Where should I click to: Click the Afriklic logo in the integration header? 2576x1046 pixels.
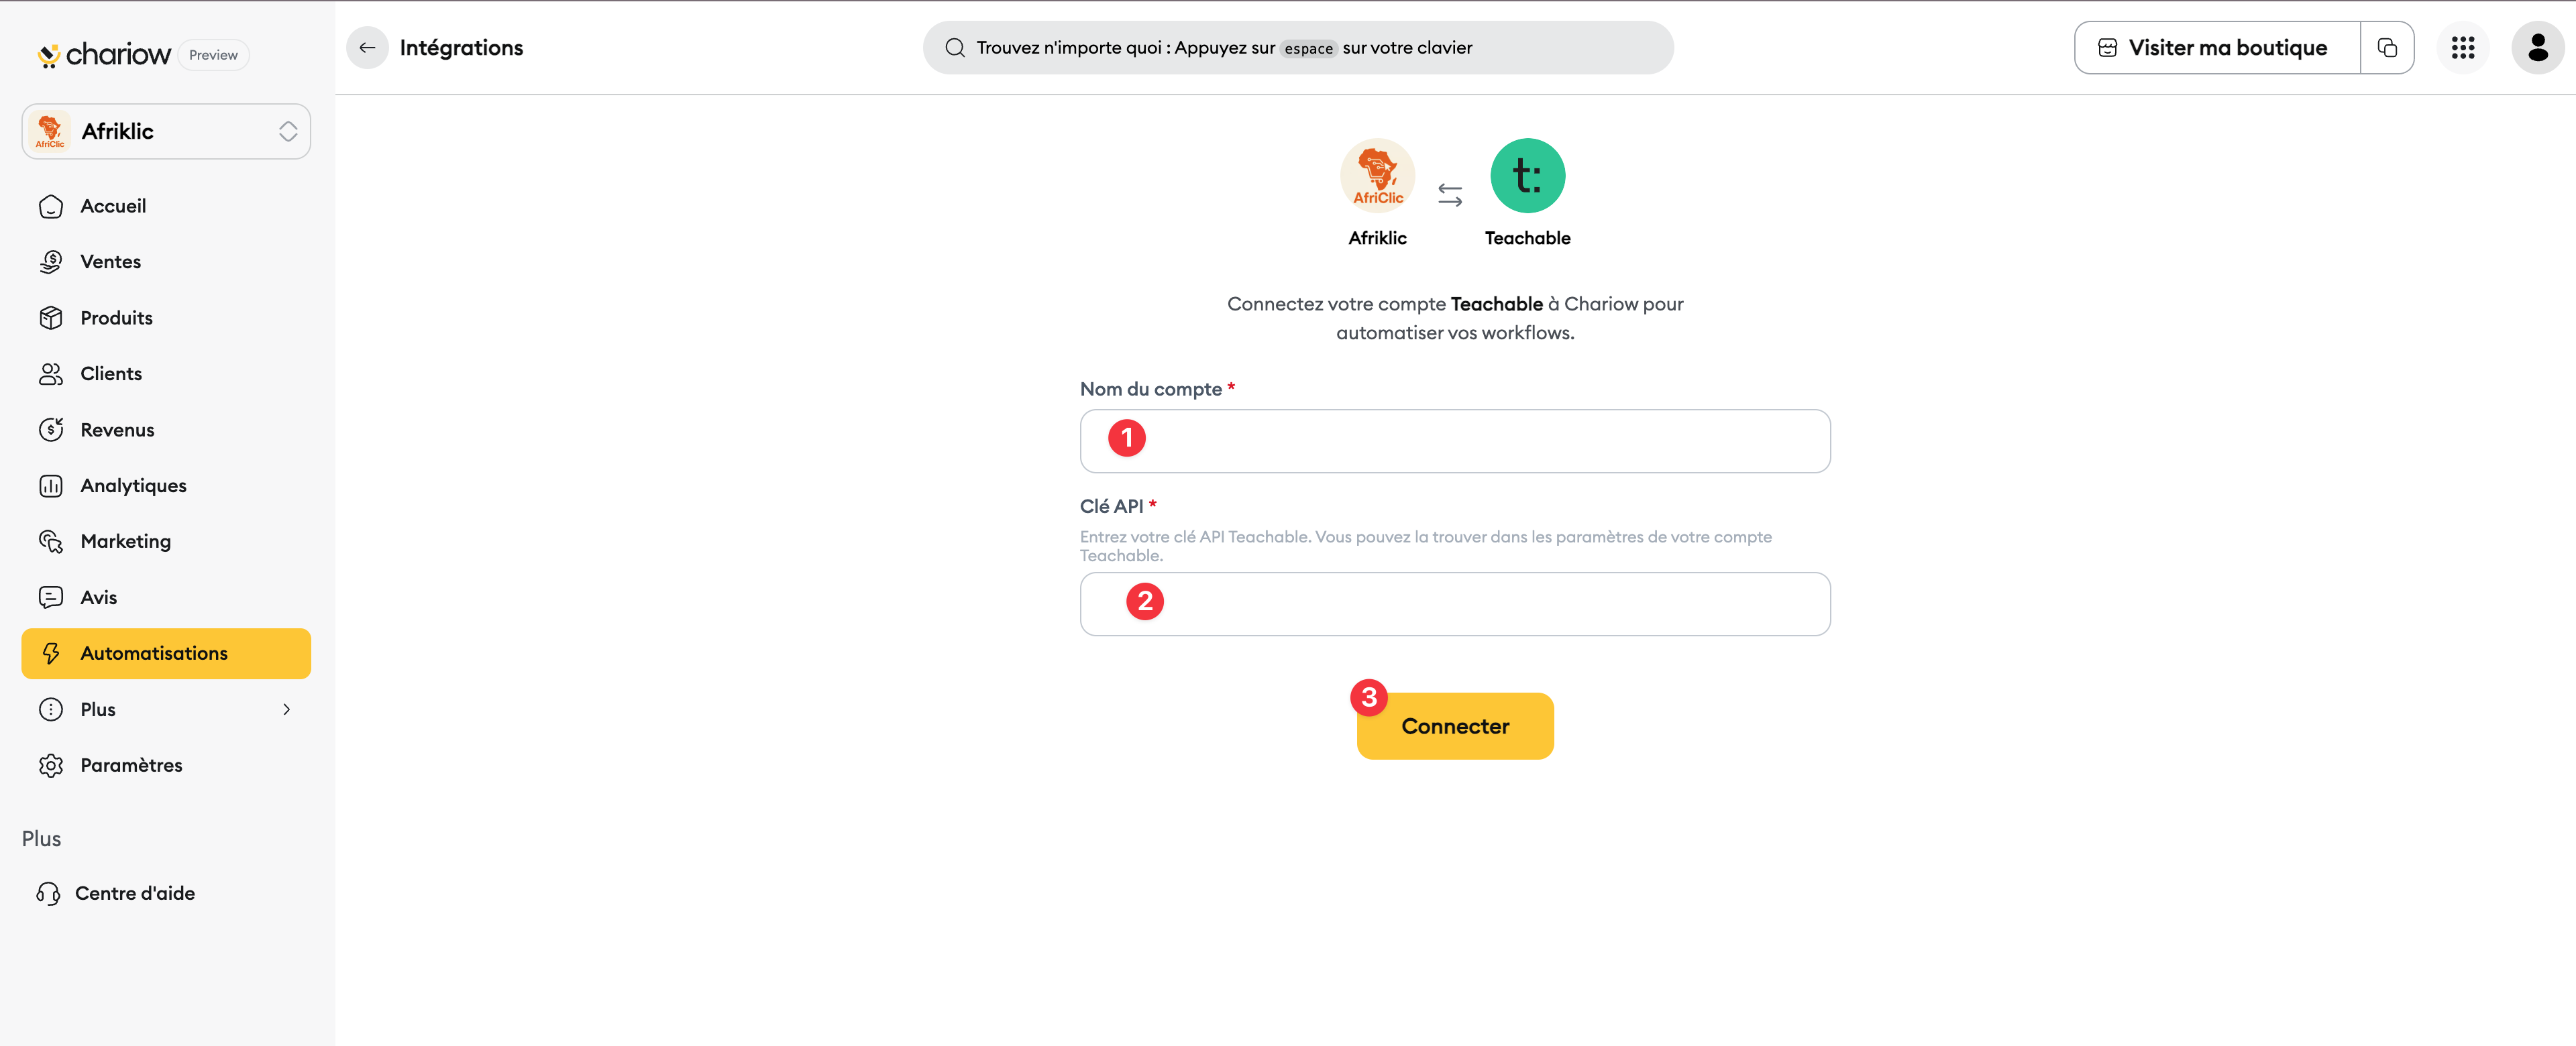click(x=1377, y=176)
